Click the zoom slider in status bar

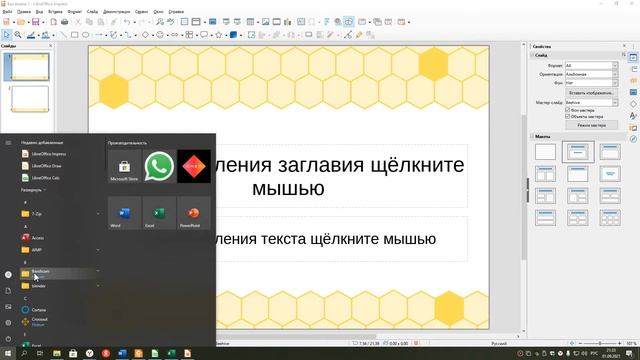(x=600, y=343)
